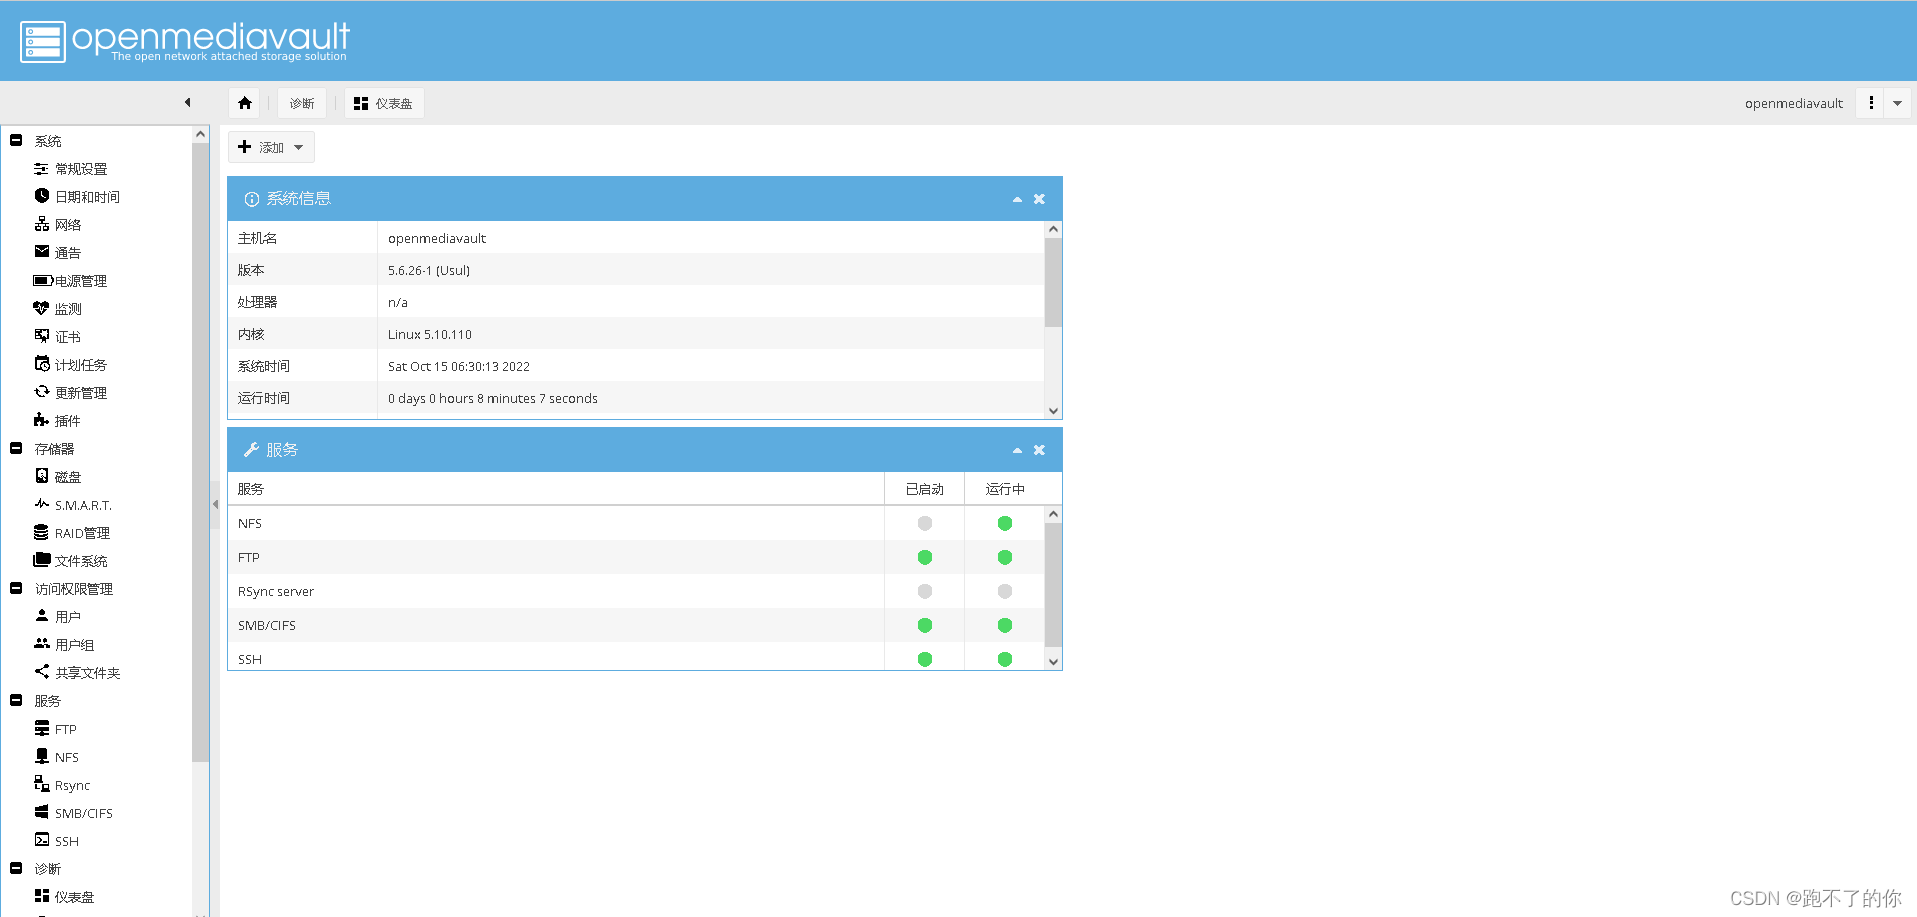1917x917 pixels.
Task: Sort by the 已启动 column header
Action: pyautogui.click(x=925, y=489)
